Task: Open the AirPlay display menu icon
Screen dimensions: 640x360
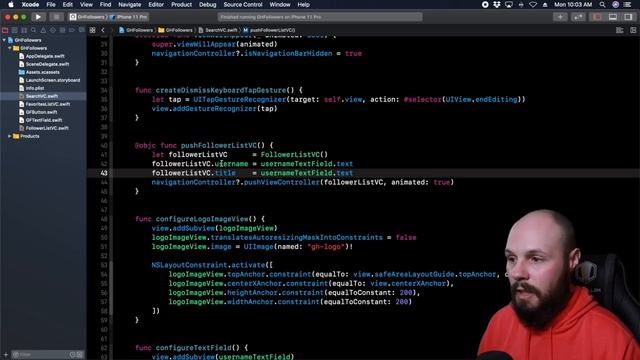Action: (x=509, y=4)
